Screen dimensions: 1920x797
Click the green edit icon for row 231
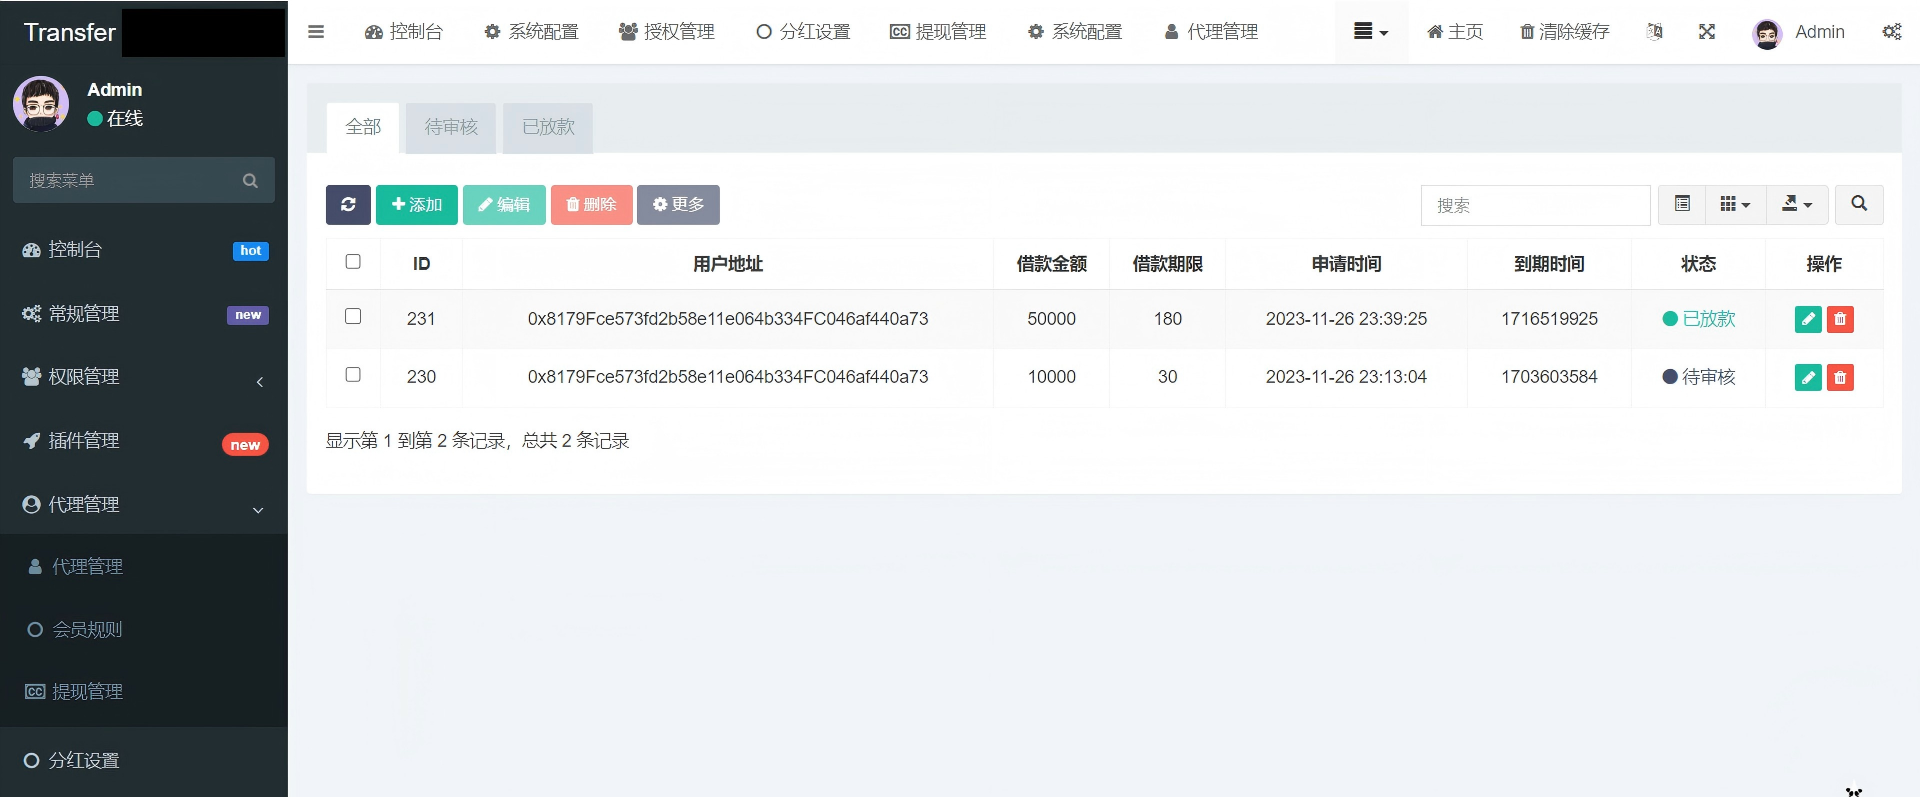point(1808,319)
